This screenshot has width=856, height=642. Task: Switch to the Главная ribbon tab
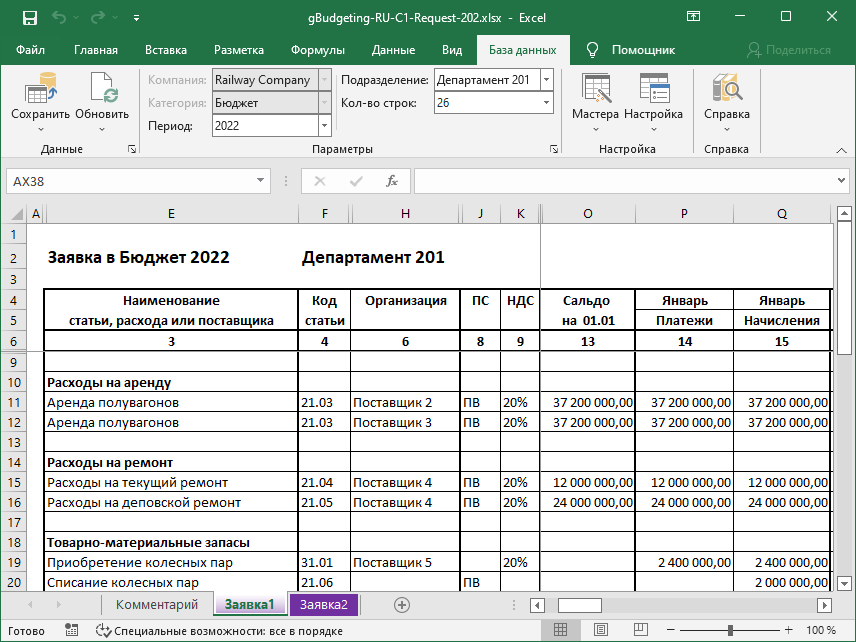[96, 50]
